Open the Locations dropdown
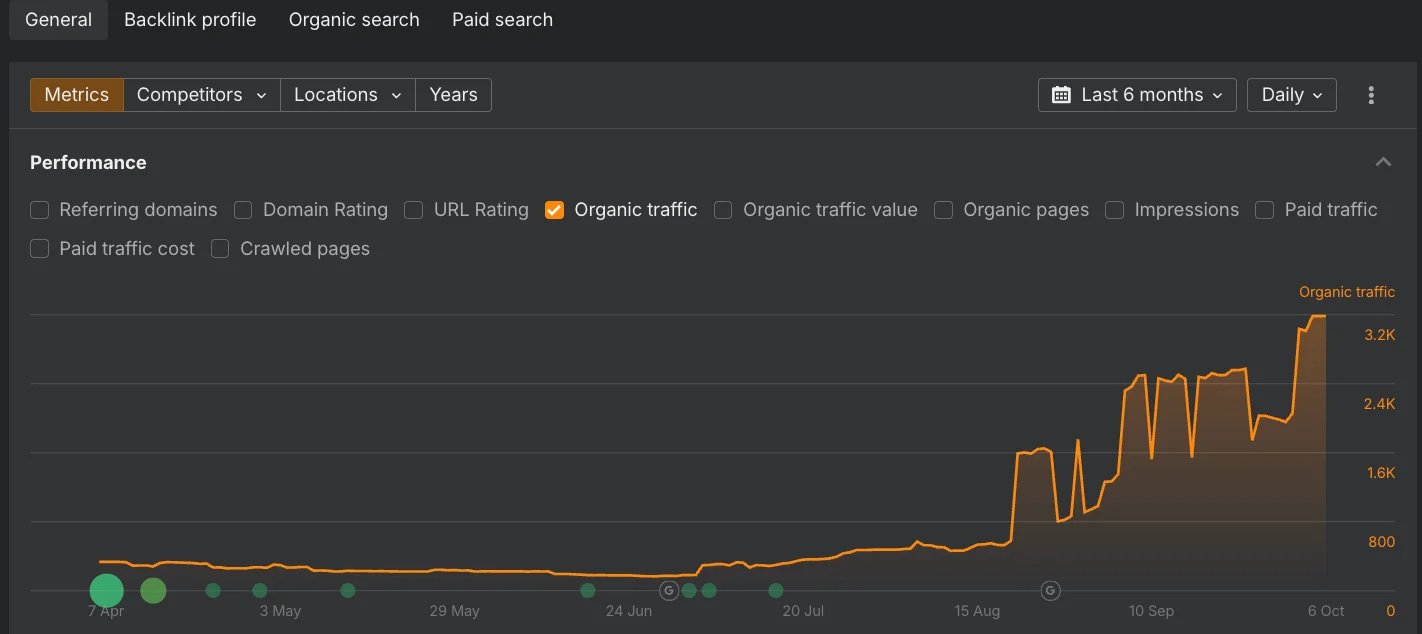1422x634 pixels. 347,95
